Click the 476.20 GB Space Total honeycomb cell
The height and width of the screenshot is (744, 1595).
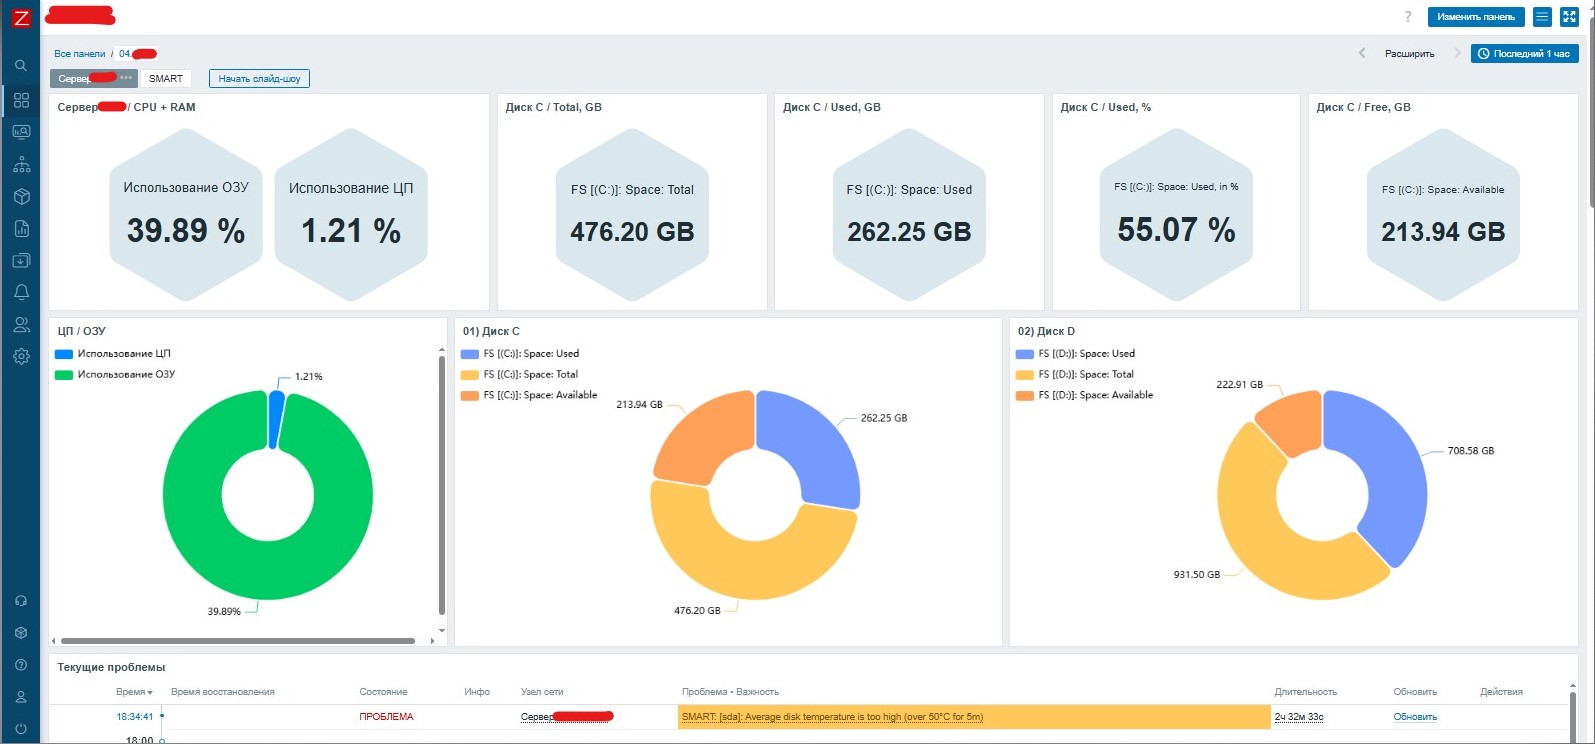[x=632, y=214]
